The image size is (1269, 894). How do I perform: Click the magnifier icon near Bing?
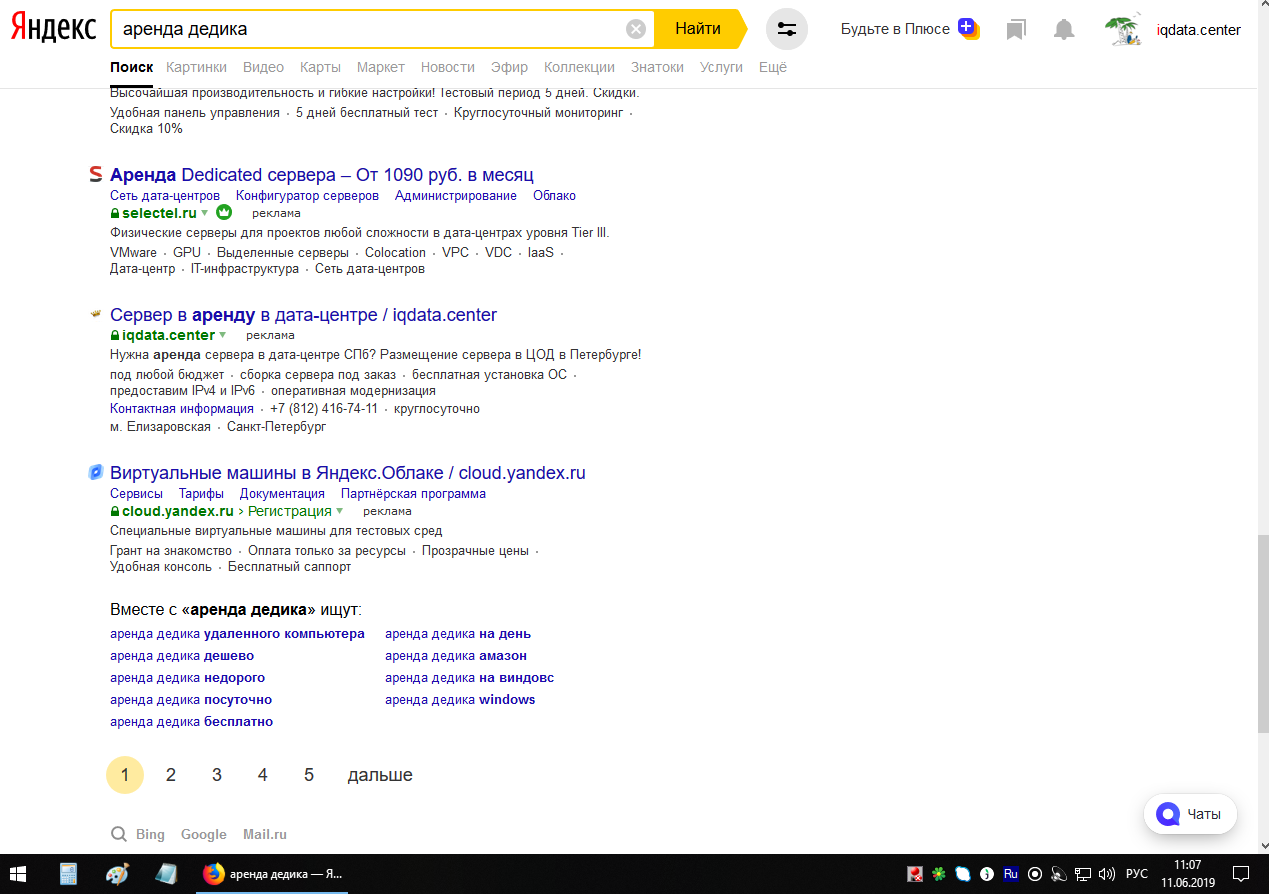(x=119, y=834)
